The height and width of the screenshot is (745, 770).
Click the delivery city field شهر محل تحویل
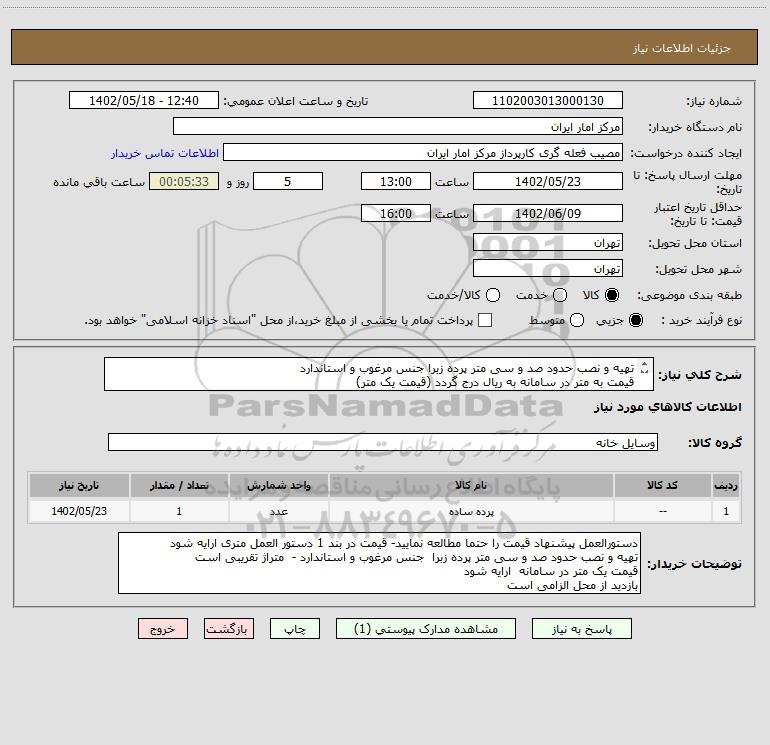tap(548, 269)
